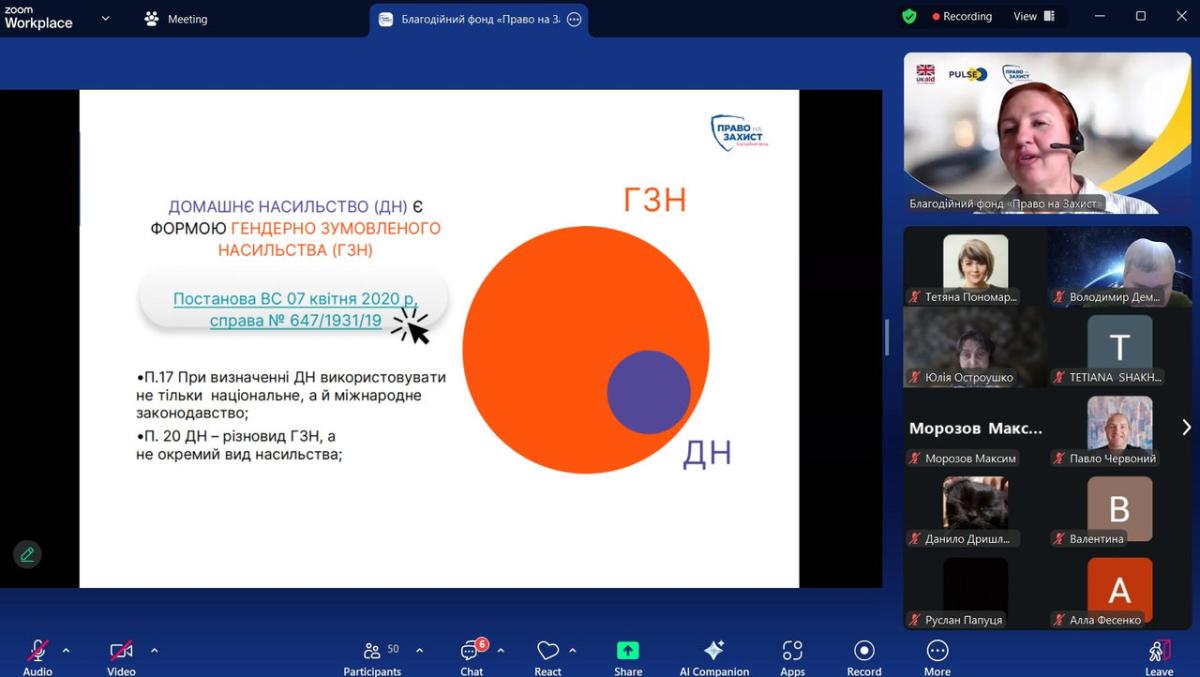The width and height of the screenshot is (1200, 677).
Task: Select Данило Дришл... participant tile
Action: pos(975,508)
